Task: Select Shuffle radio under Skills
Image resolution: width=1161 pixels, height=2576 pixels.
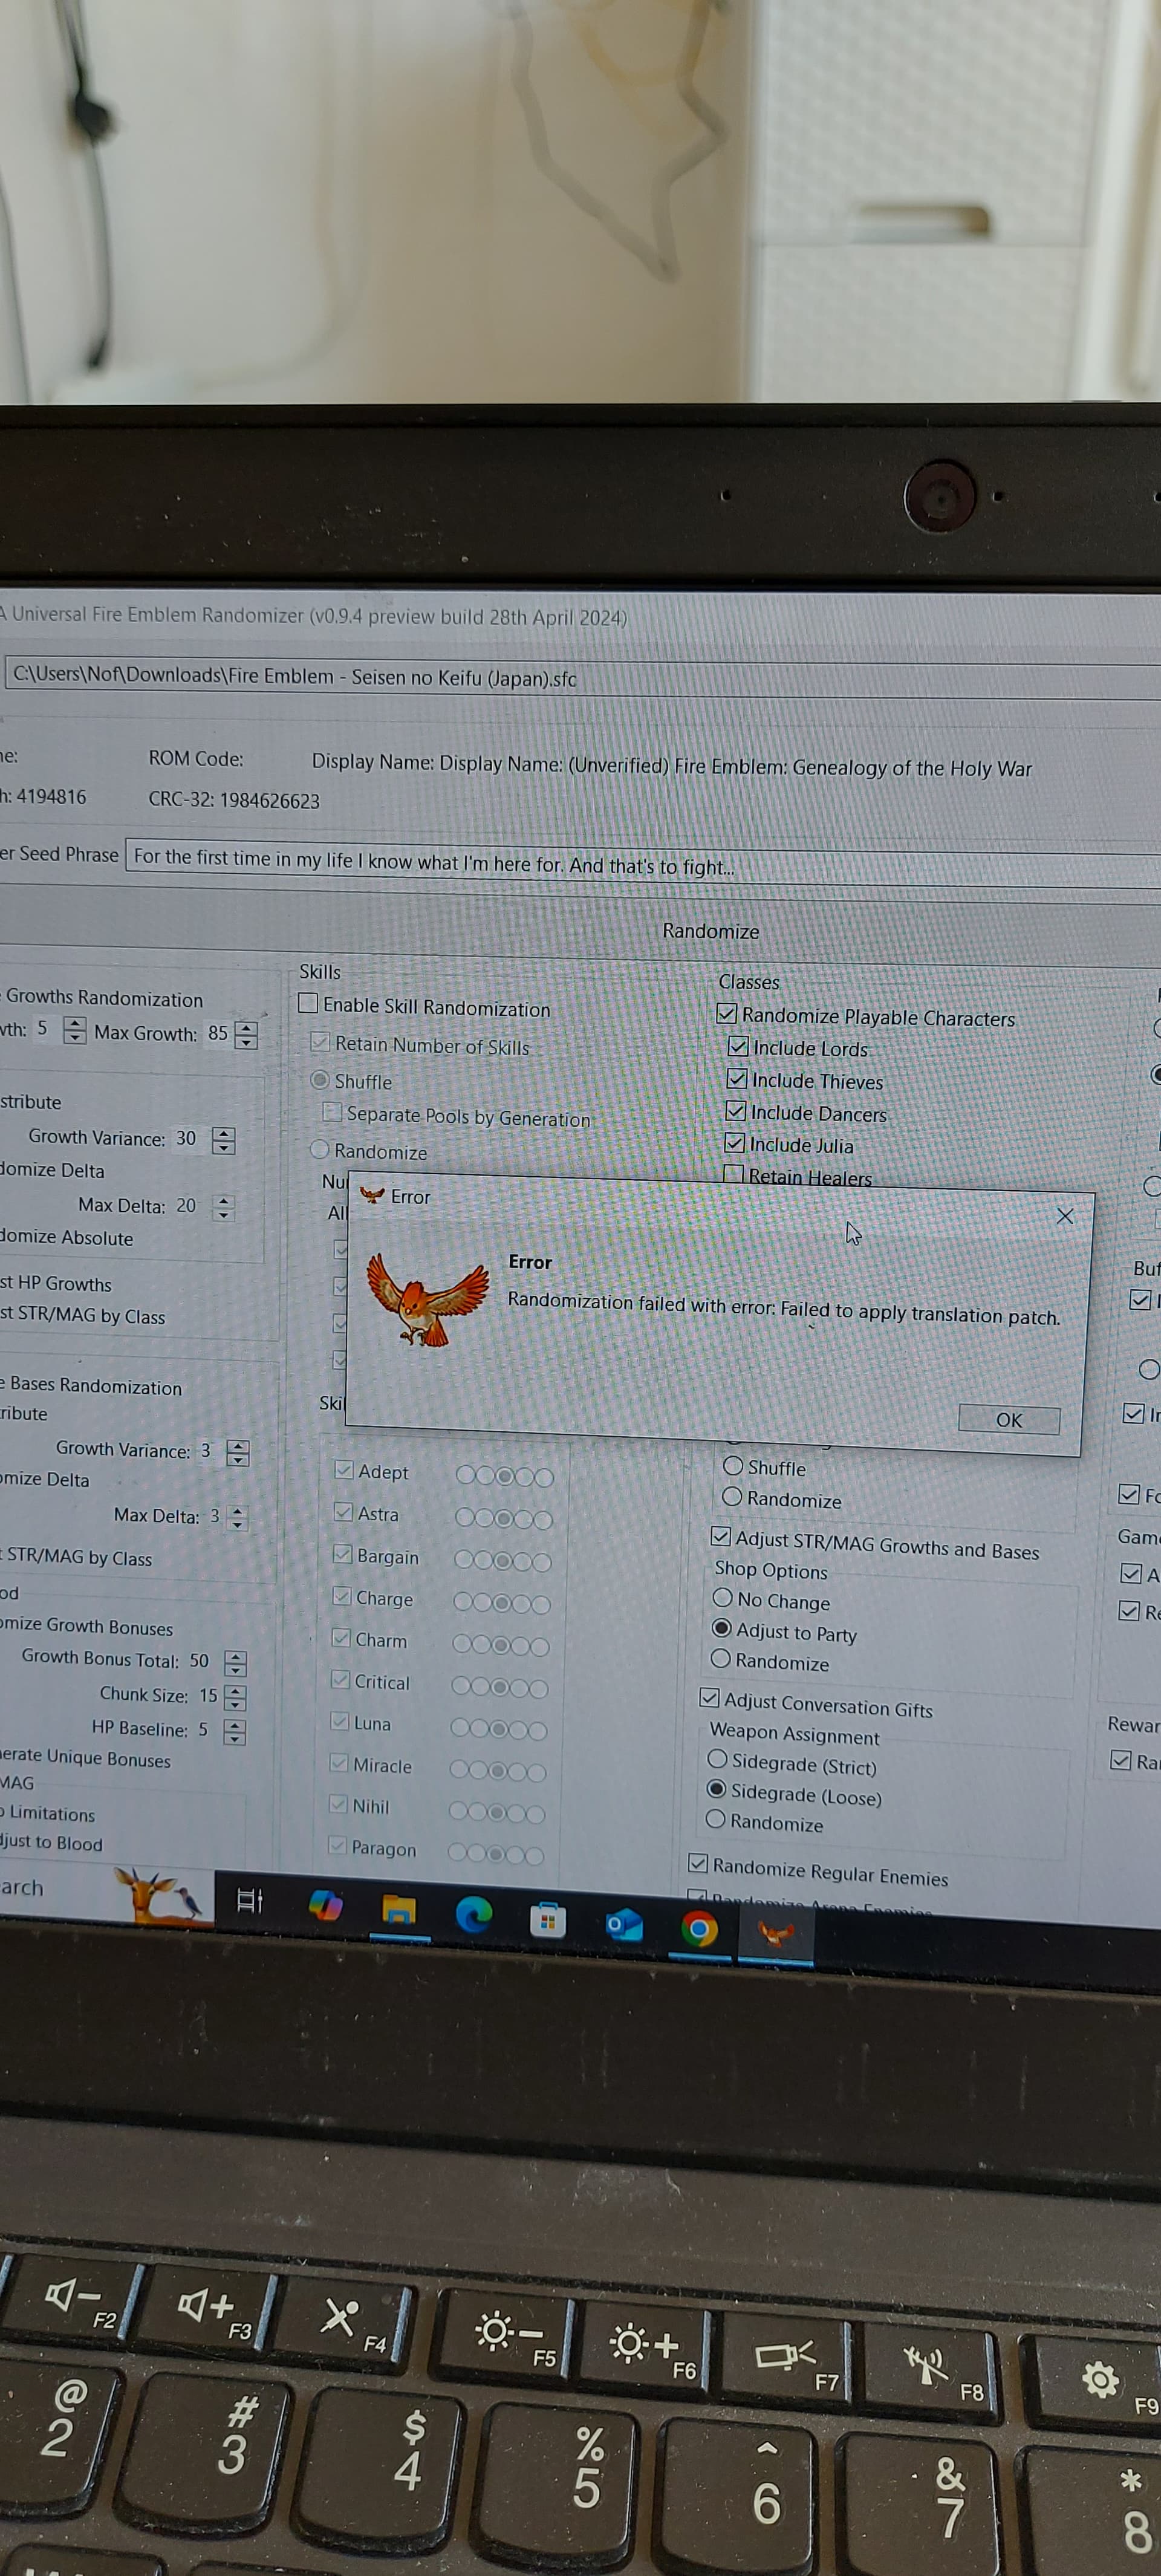Action: [320, 1080]
